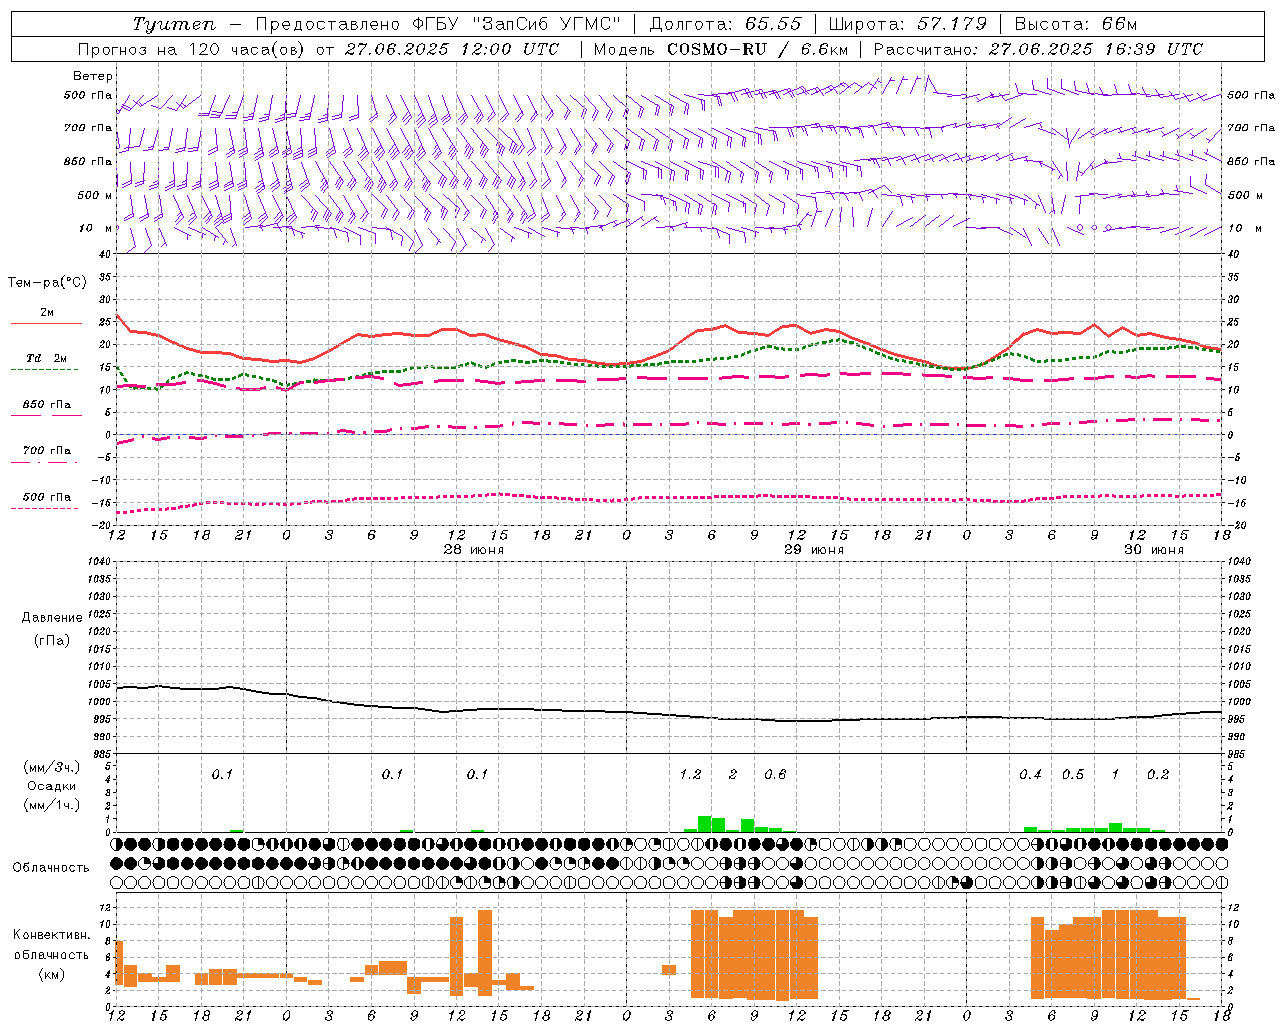Click the 30 июня date label

(x=1153, y=550)
